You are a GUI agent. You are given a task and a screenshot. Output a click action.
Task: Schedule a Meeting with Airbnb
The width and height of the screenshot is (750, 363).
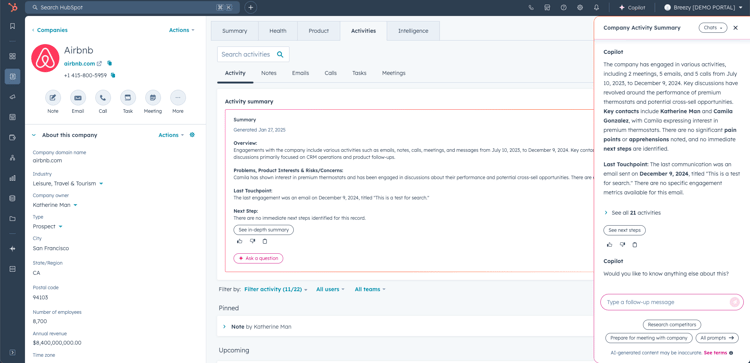click(x=153, y=98)
